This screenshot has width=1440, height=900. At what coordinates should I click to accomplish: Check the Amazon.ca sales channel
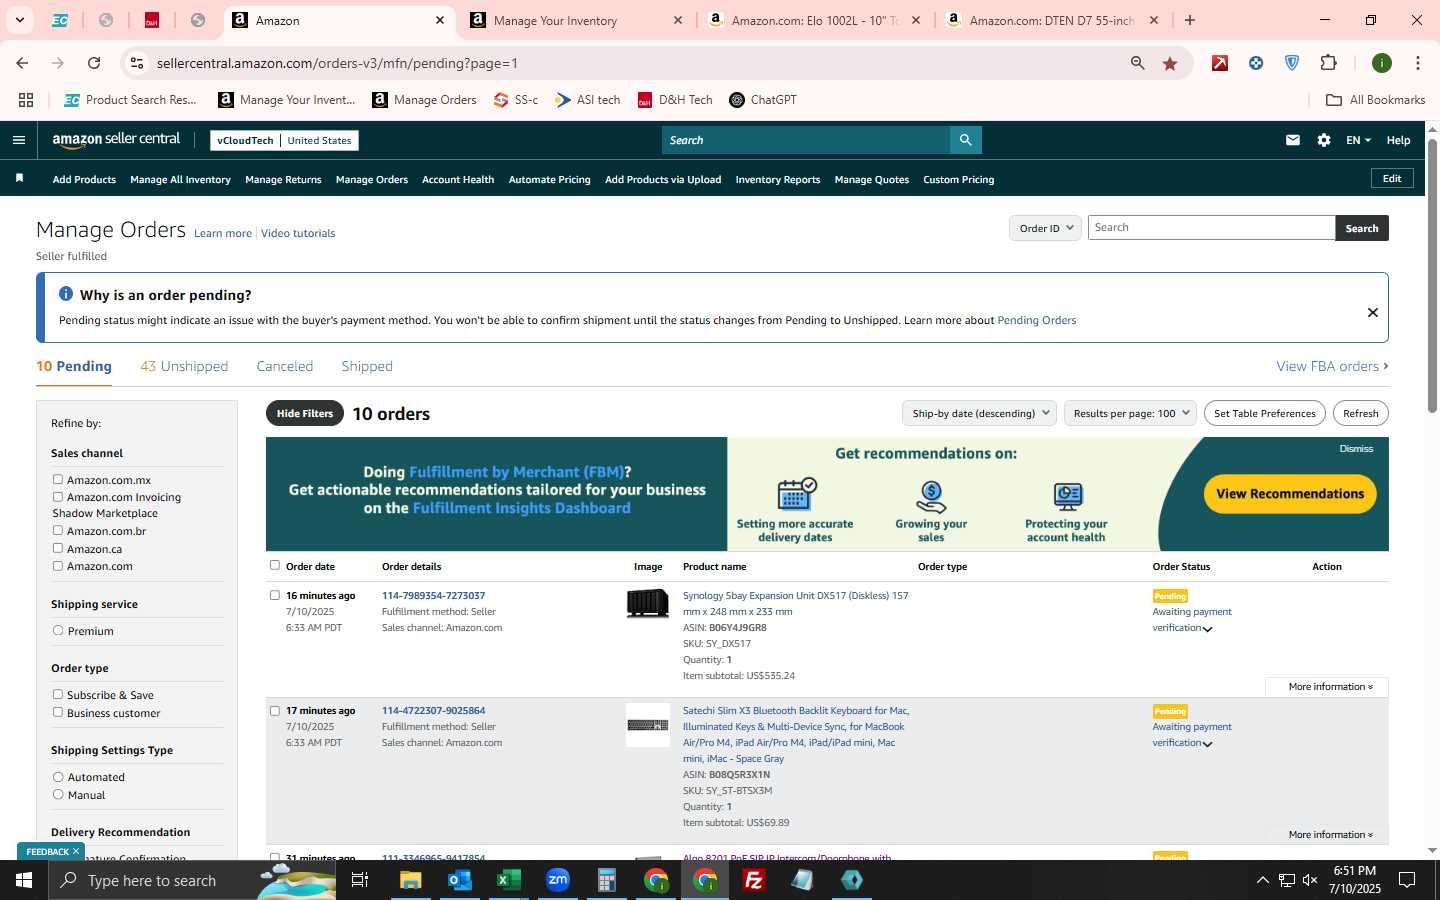coord(58,548)
